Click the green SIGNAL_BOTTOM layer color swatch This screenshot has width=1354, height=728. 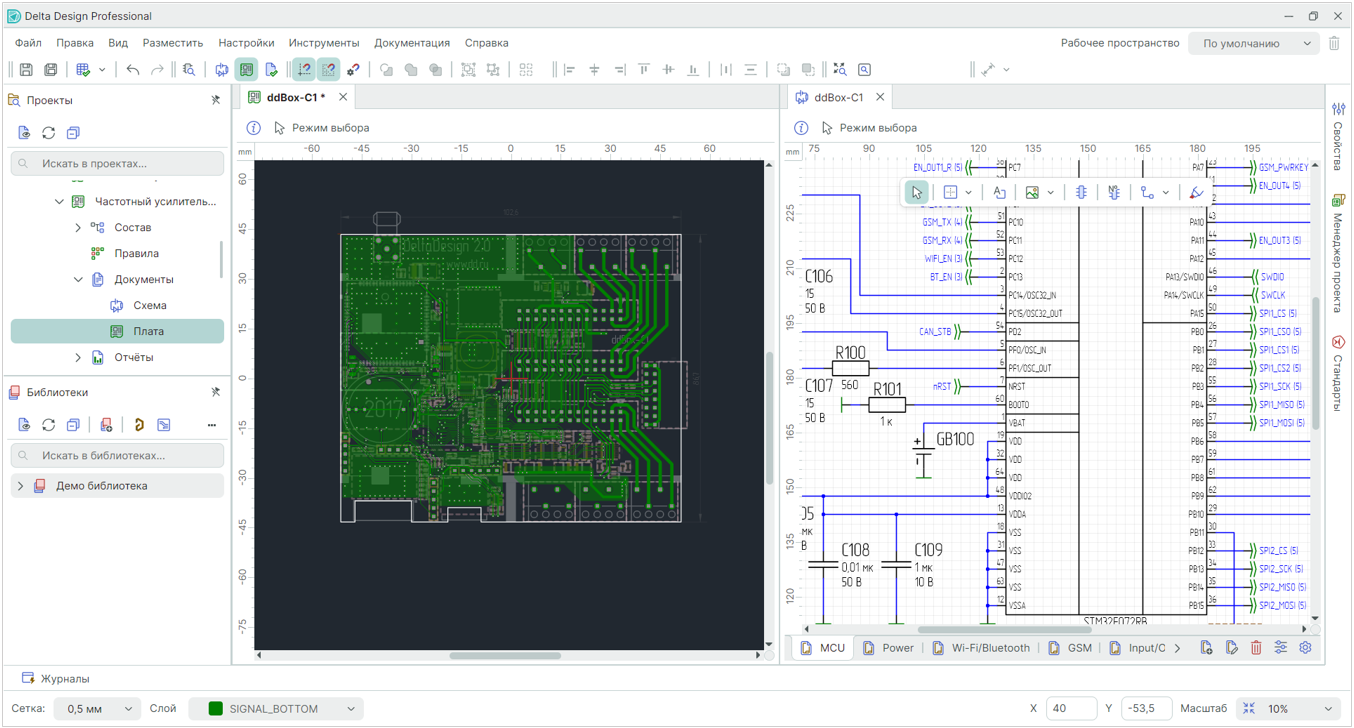click(x=215, y=709)
